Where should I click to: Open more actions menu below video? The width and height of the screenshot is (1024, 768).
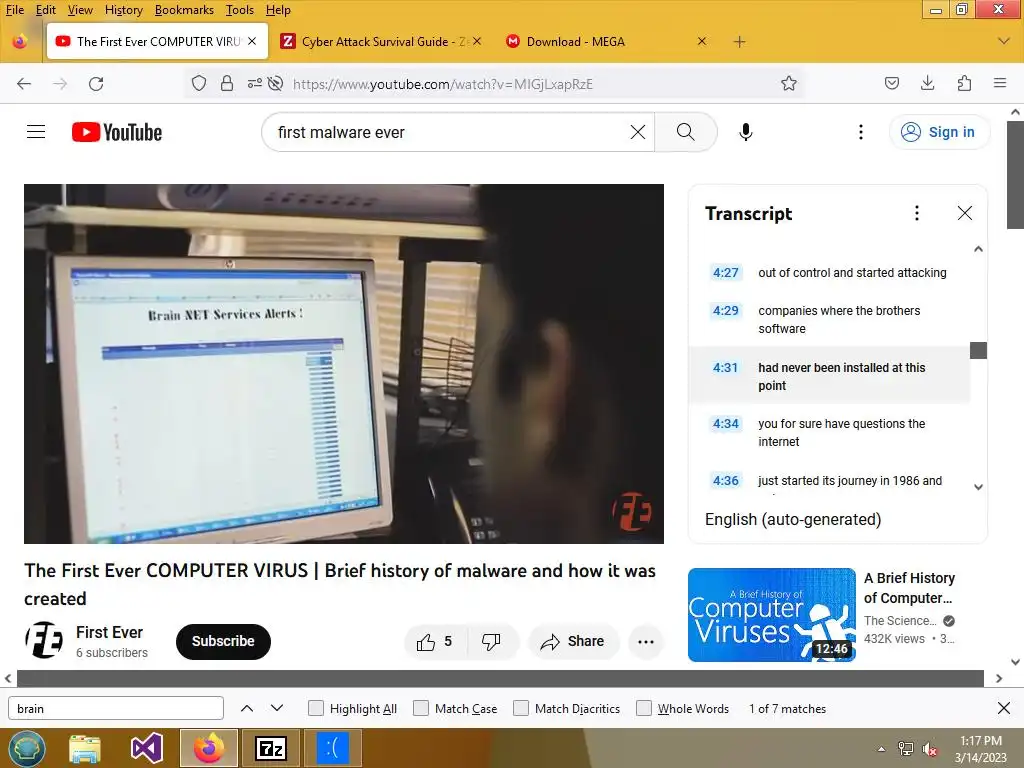[646, 642]
